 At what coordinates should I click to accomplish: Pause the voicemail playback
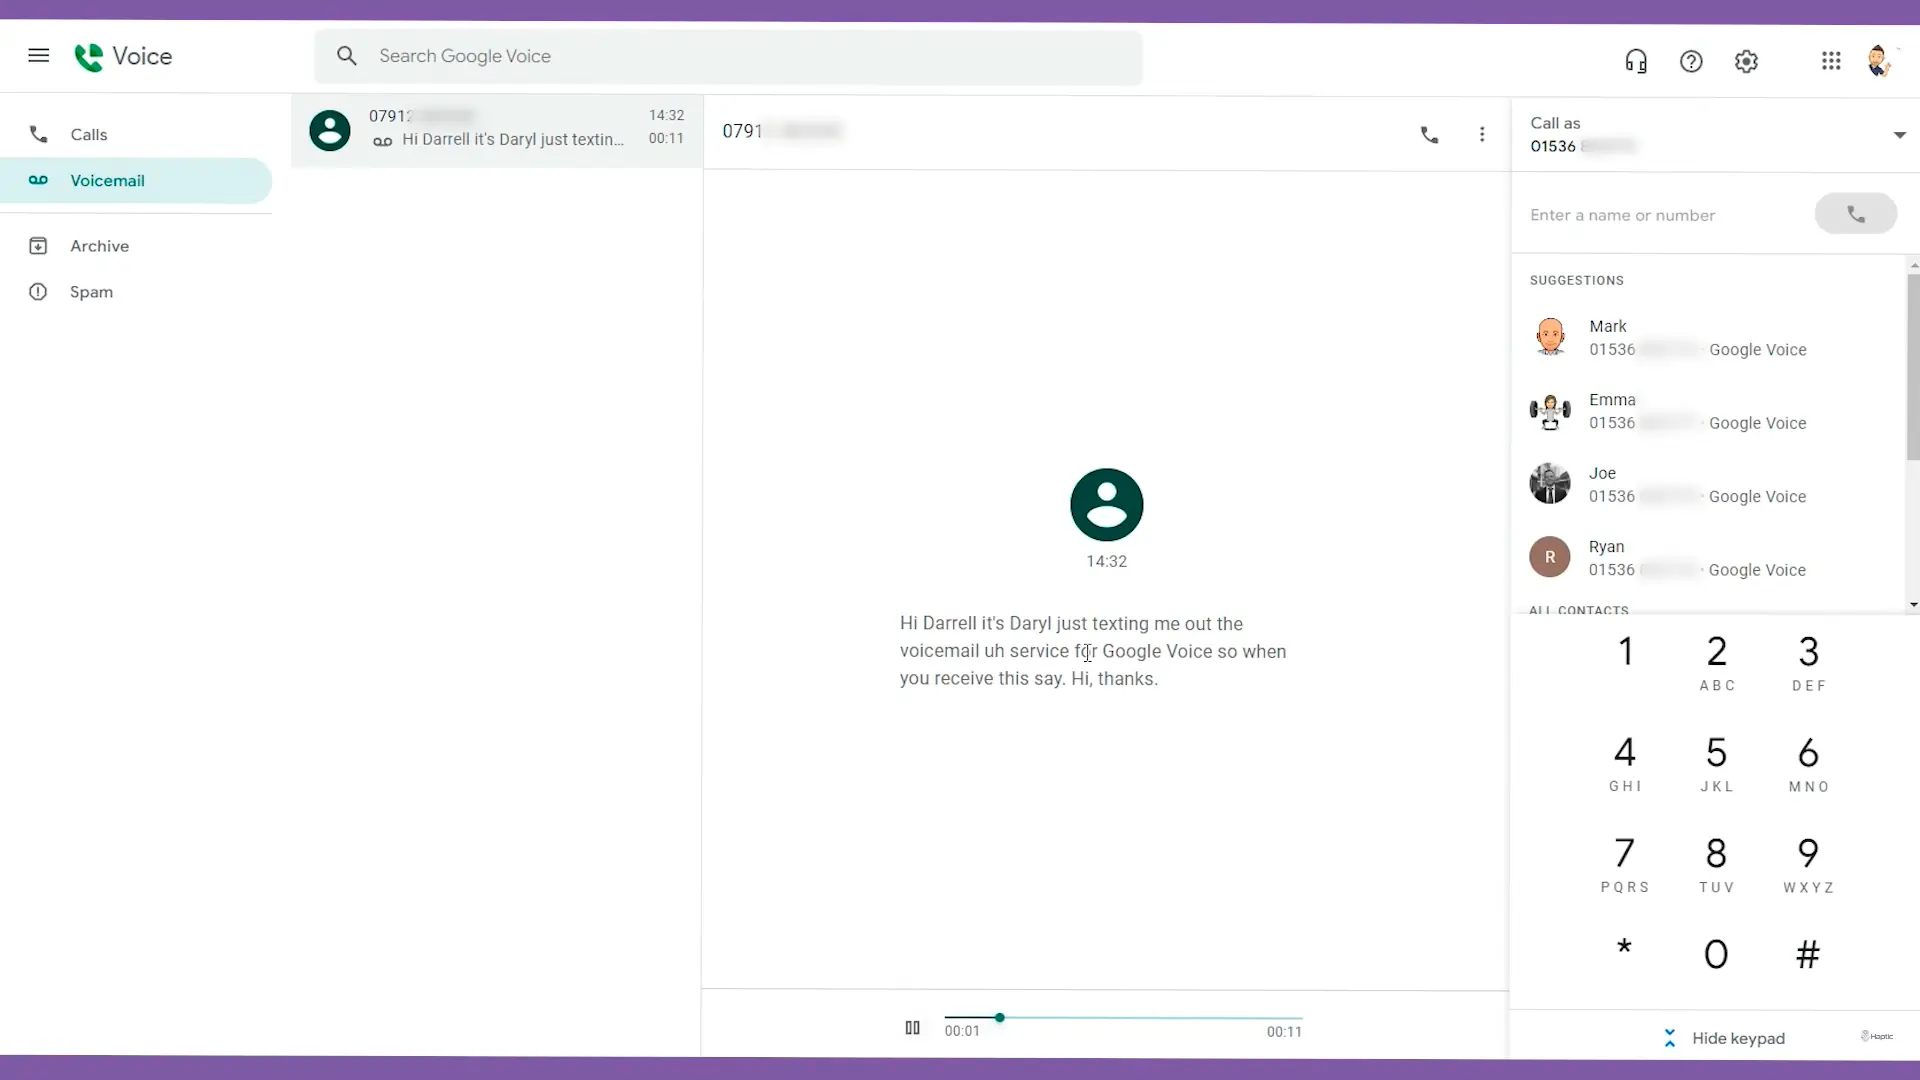click(x=912, y=1028)
